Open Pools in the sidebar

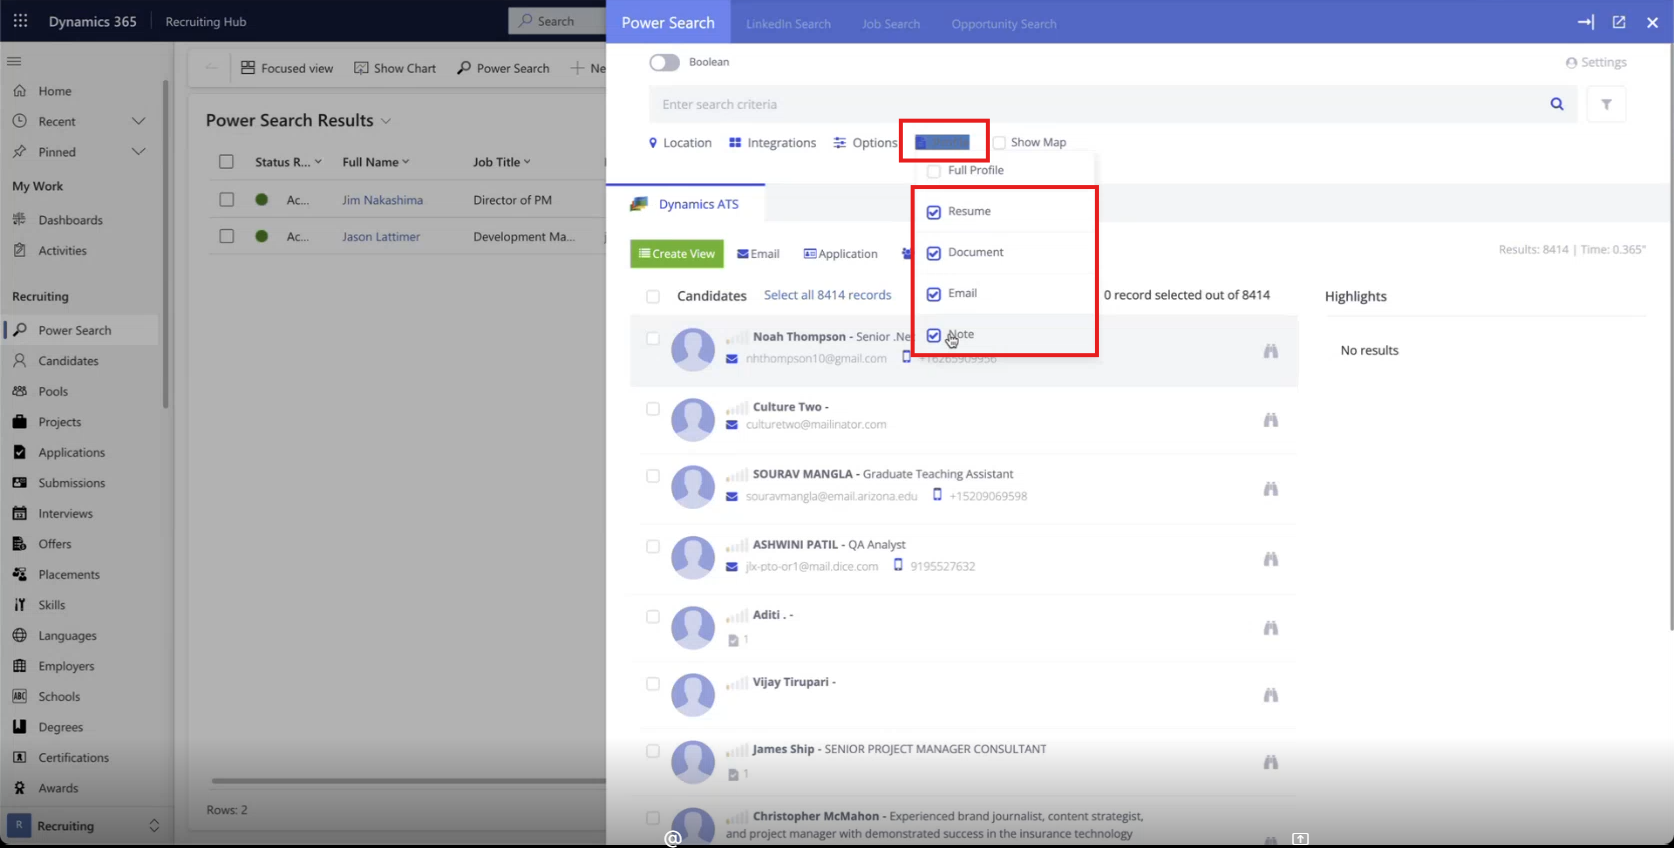[53, 392]
